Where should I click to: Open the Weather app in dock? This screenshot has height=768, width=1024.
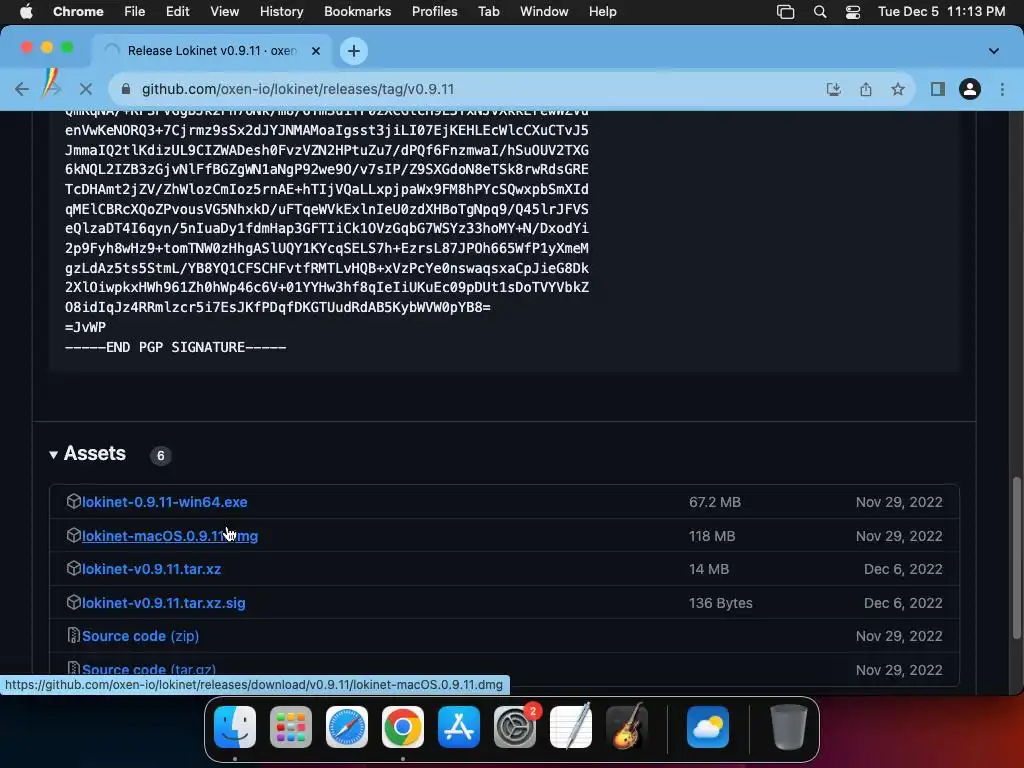coord(708,726)
